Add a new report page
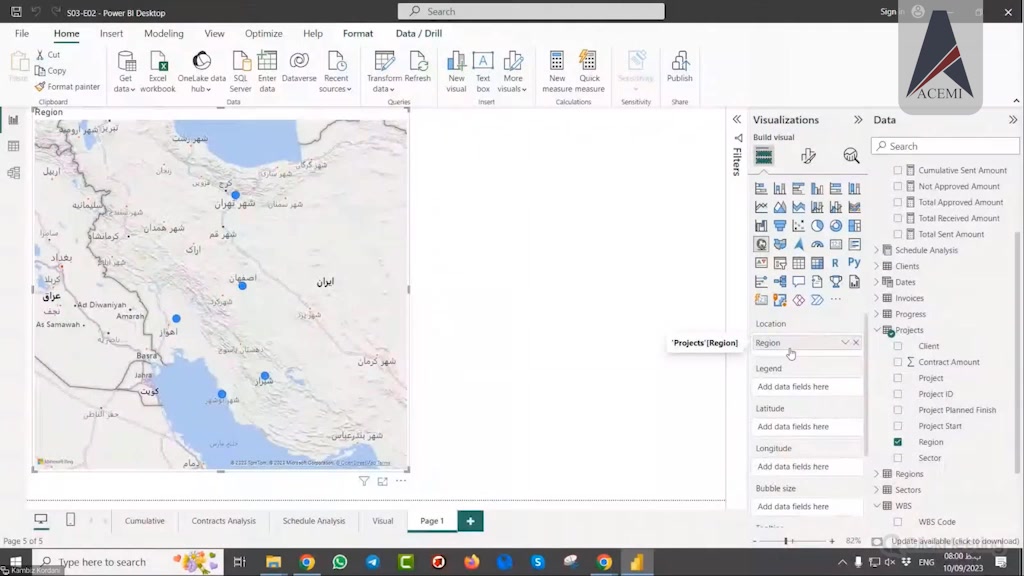 tap(470, 521)
